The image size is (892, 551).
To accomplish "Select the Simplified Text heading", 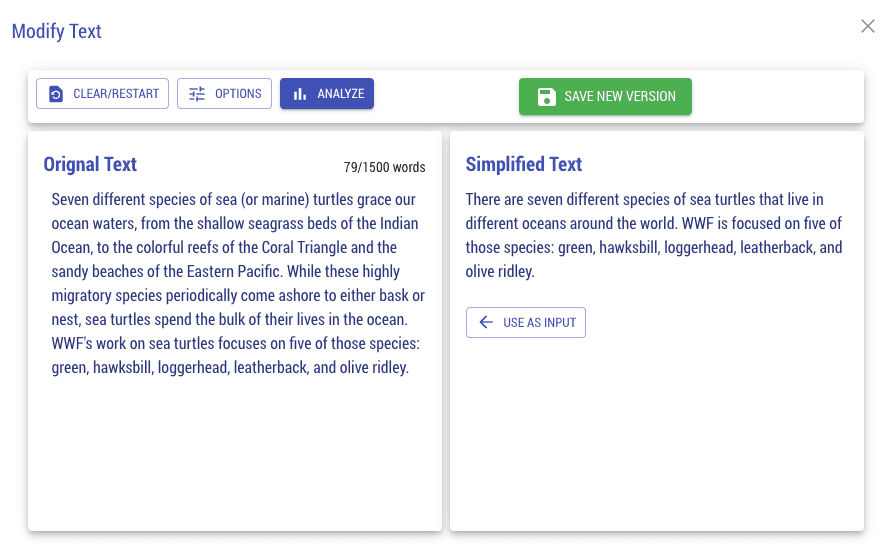I will click(x=524, y=165).
